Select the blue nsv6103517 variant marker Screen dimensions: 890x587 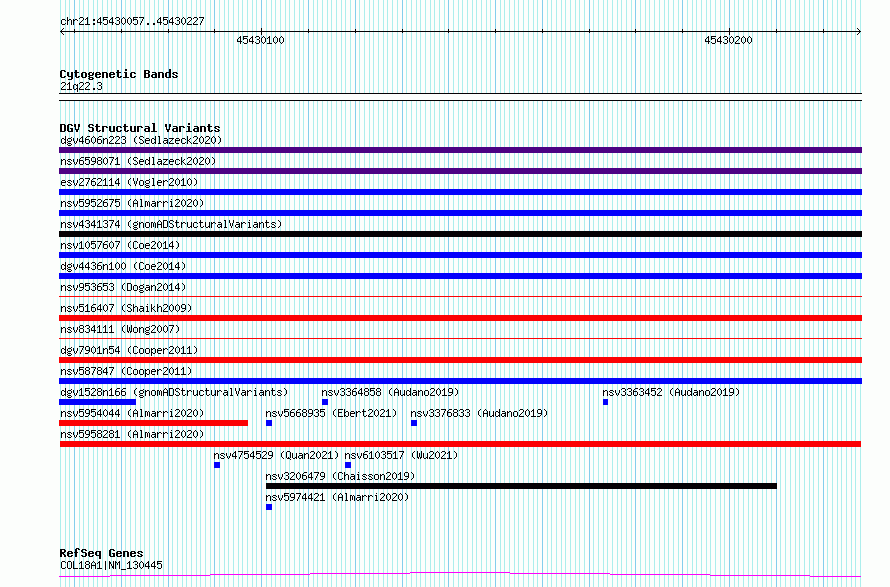click(x=348, y=465)
